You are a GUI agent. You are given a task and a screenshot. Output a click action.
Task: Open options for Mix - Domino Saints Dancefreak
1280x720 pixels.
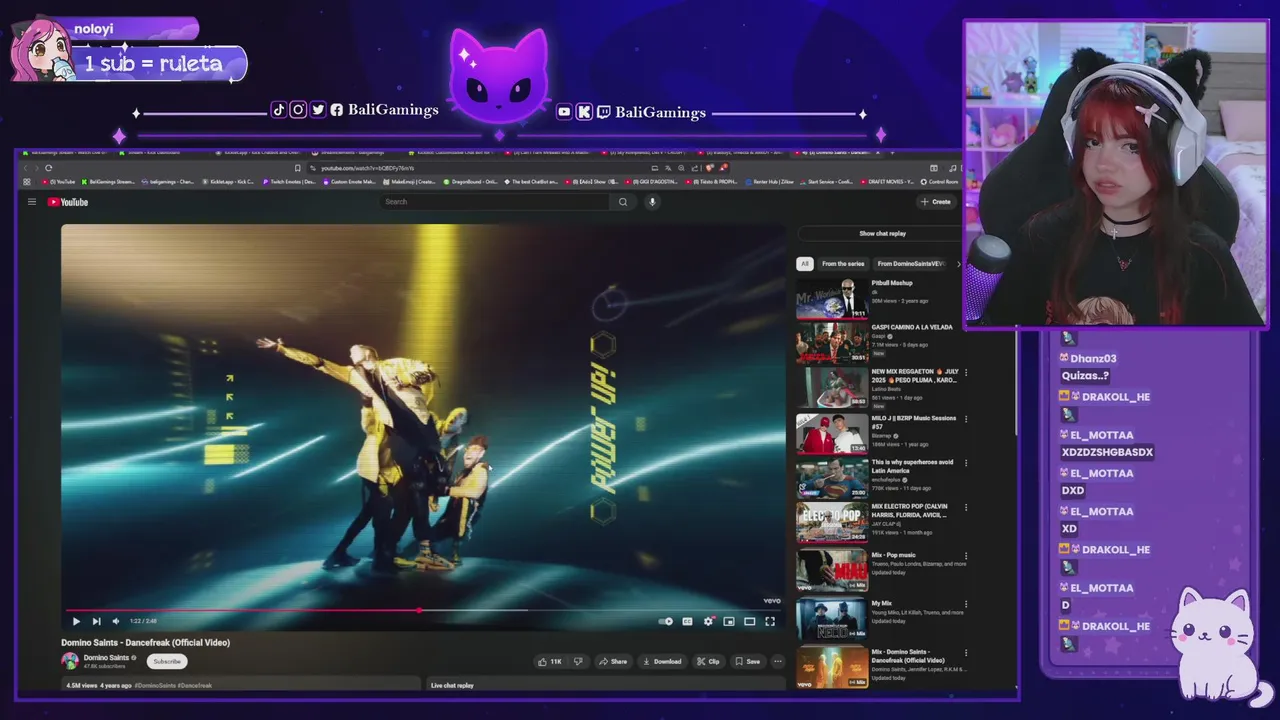click(966, 652)
